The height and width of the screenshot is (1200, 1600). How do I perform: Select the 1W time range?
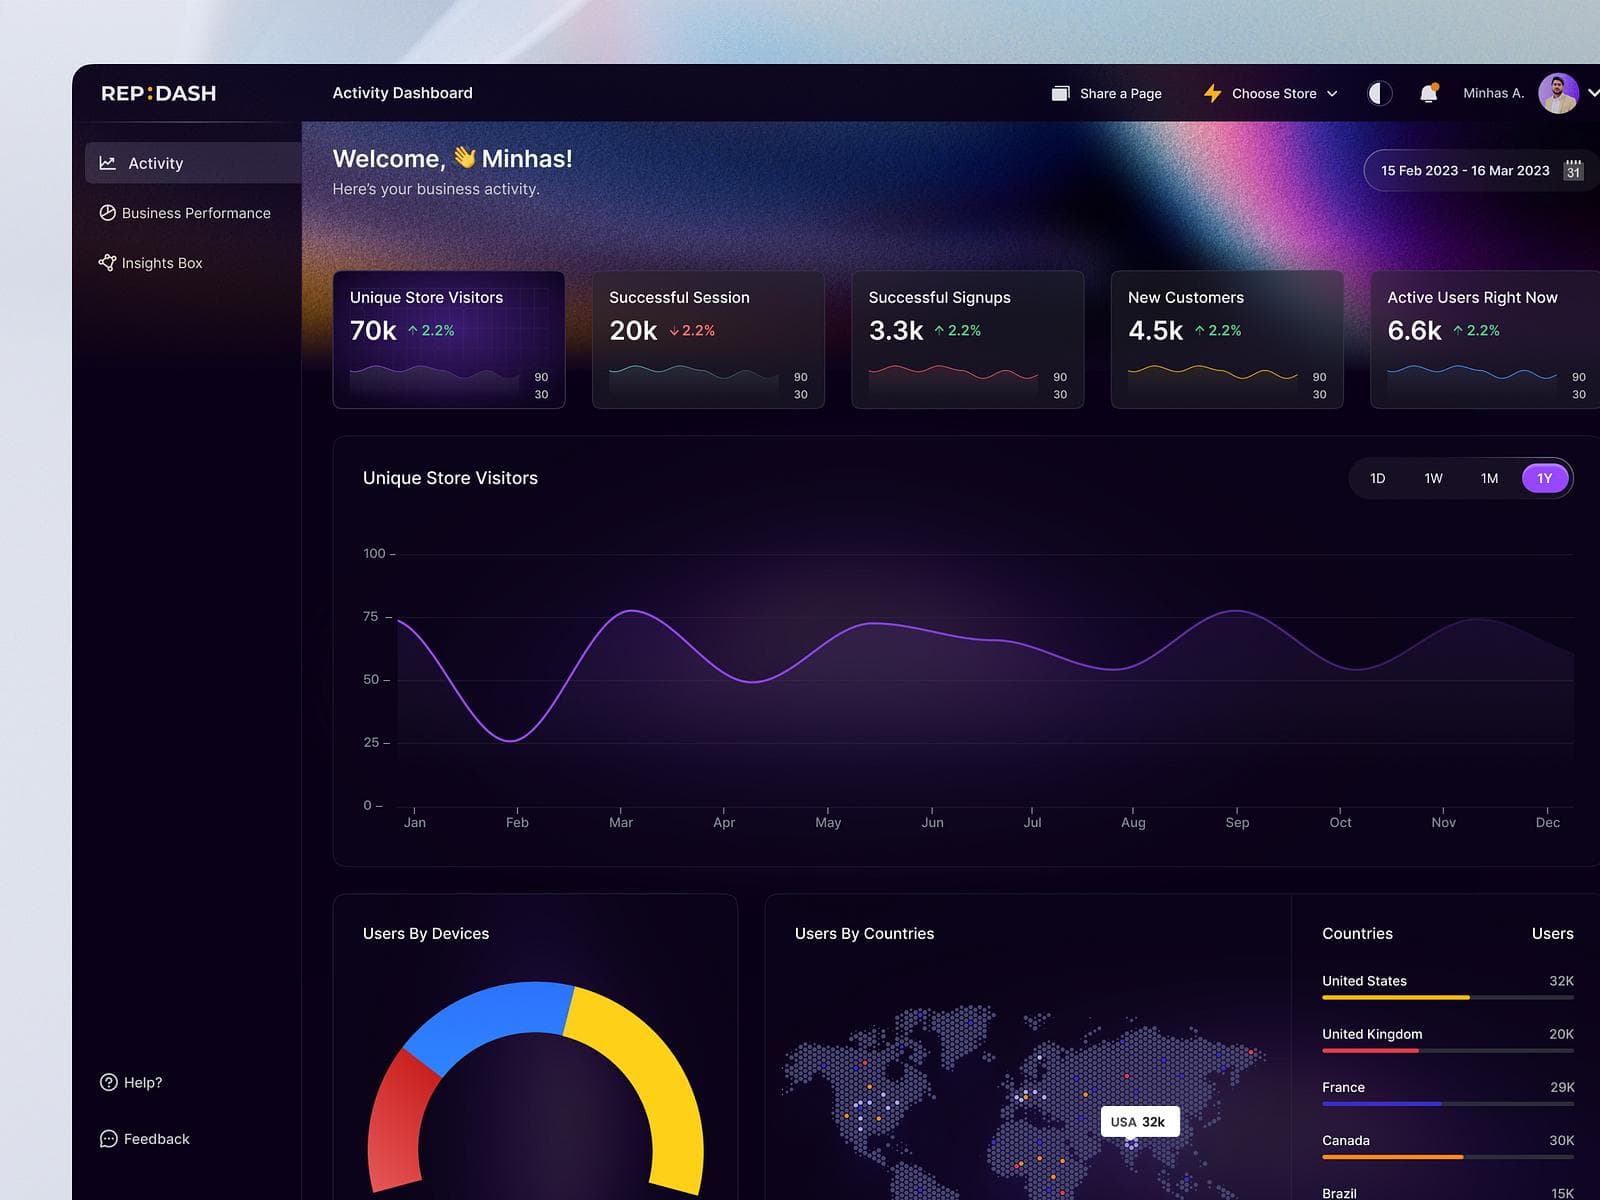coord(1433,478)
